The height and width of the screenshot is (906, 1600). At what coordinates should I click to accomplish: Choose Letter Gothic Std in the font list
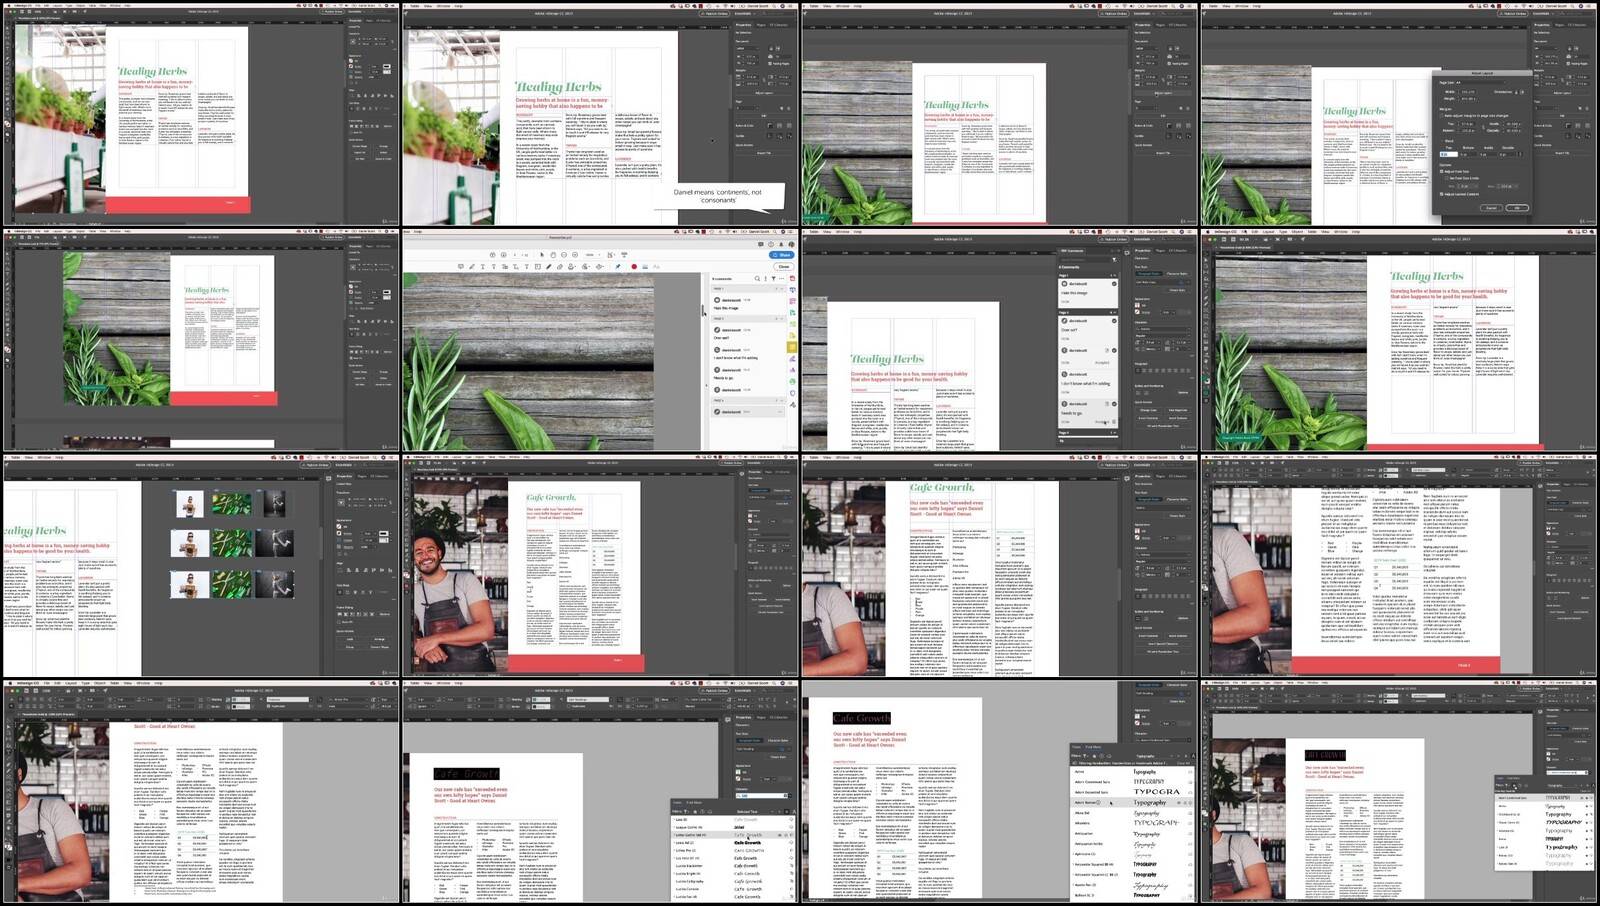pyautogui.click(x=733, y=835)
